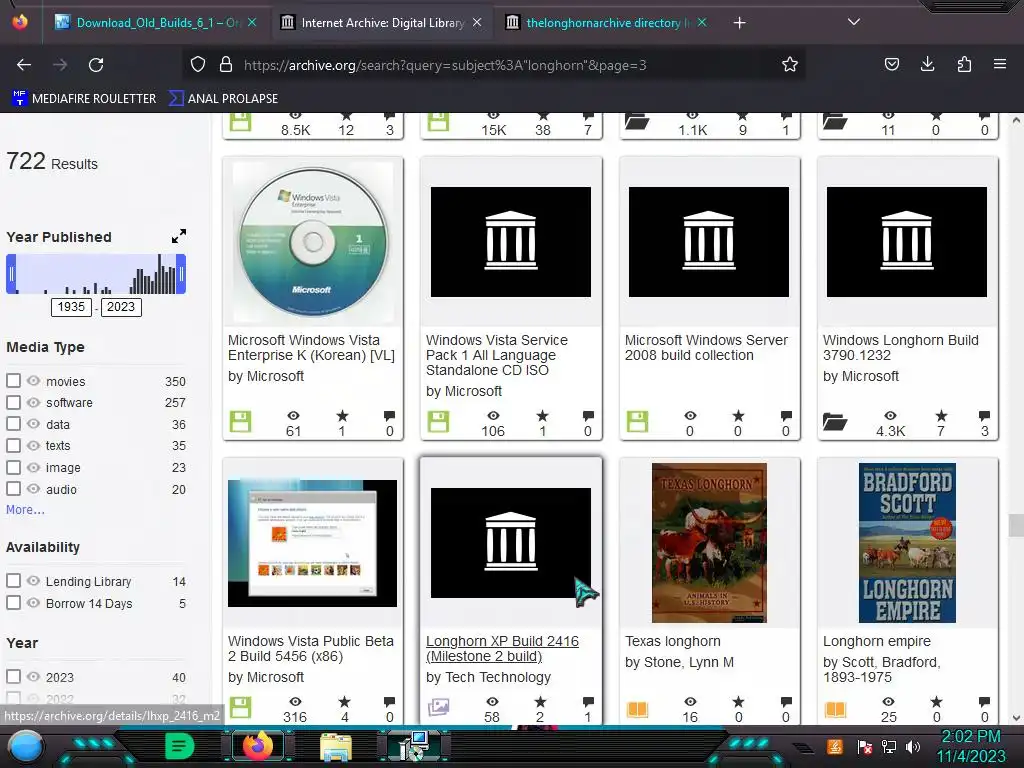The image size is (1024, 768).
Task: Open the Windows Vista Enterprise disc thumbnail
Action: [313, 242]
